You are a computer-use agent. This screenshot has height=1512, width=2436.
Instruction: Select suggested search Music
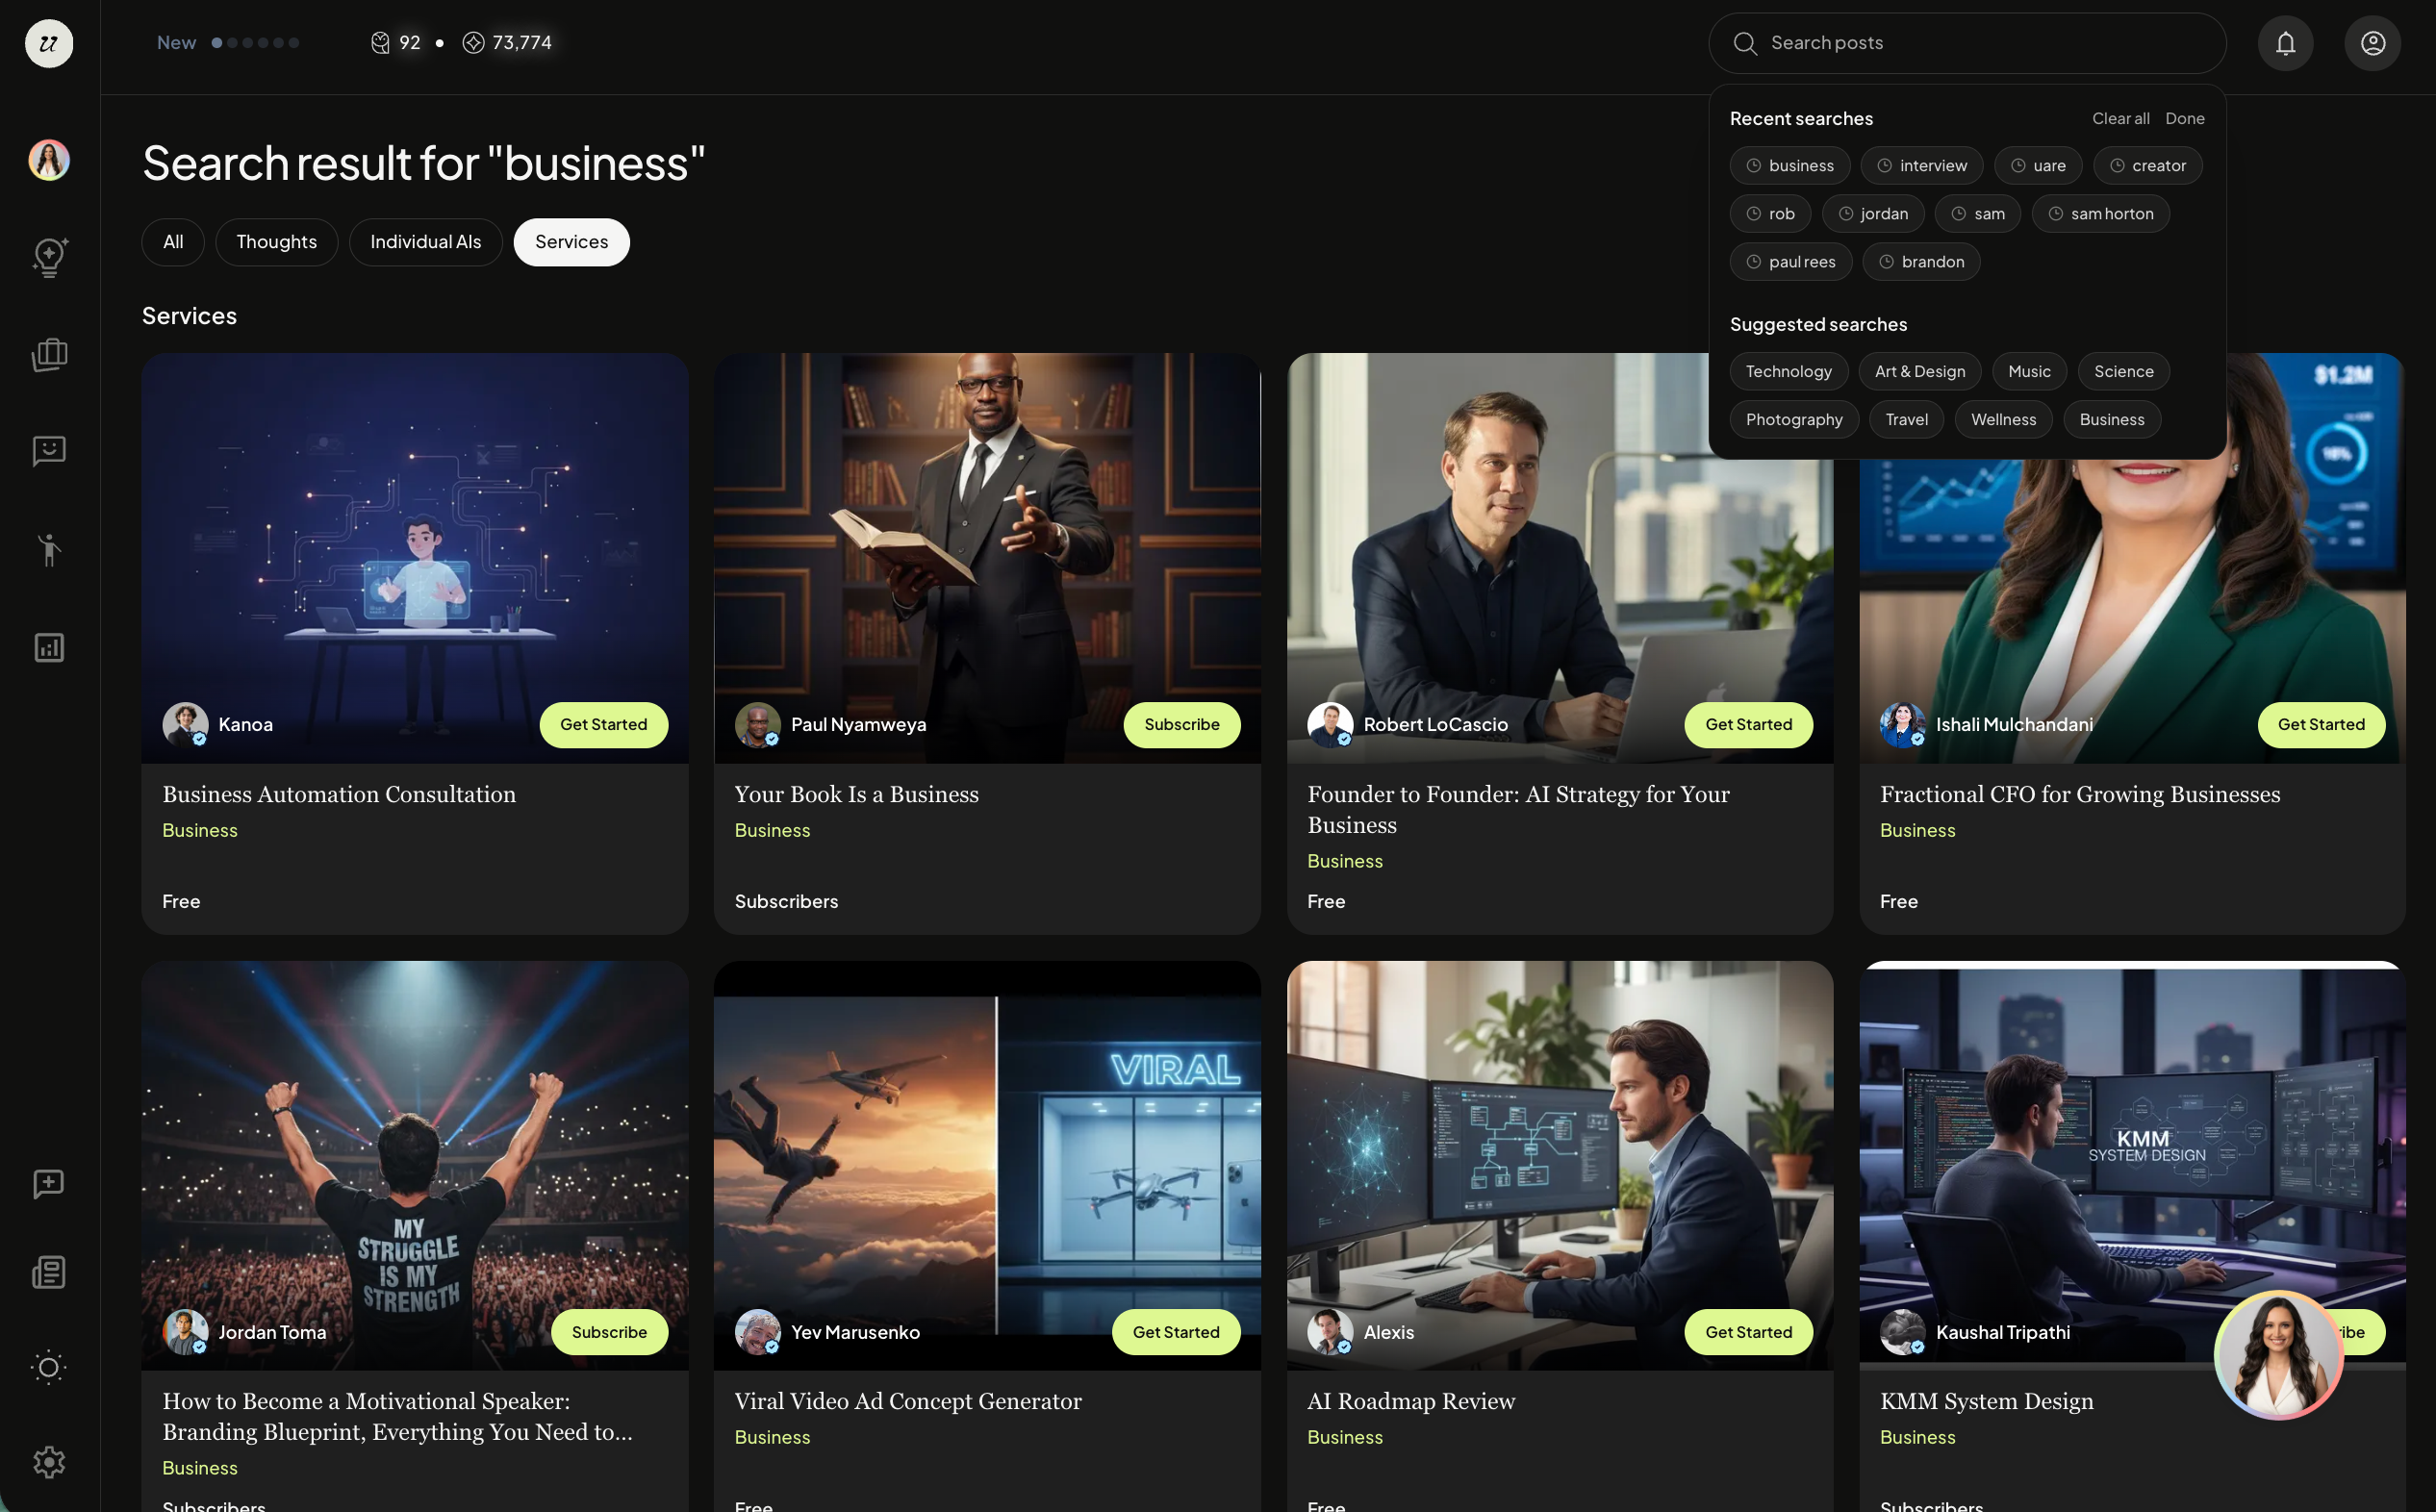pyautogui.click(x=2029, y=371)
